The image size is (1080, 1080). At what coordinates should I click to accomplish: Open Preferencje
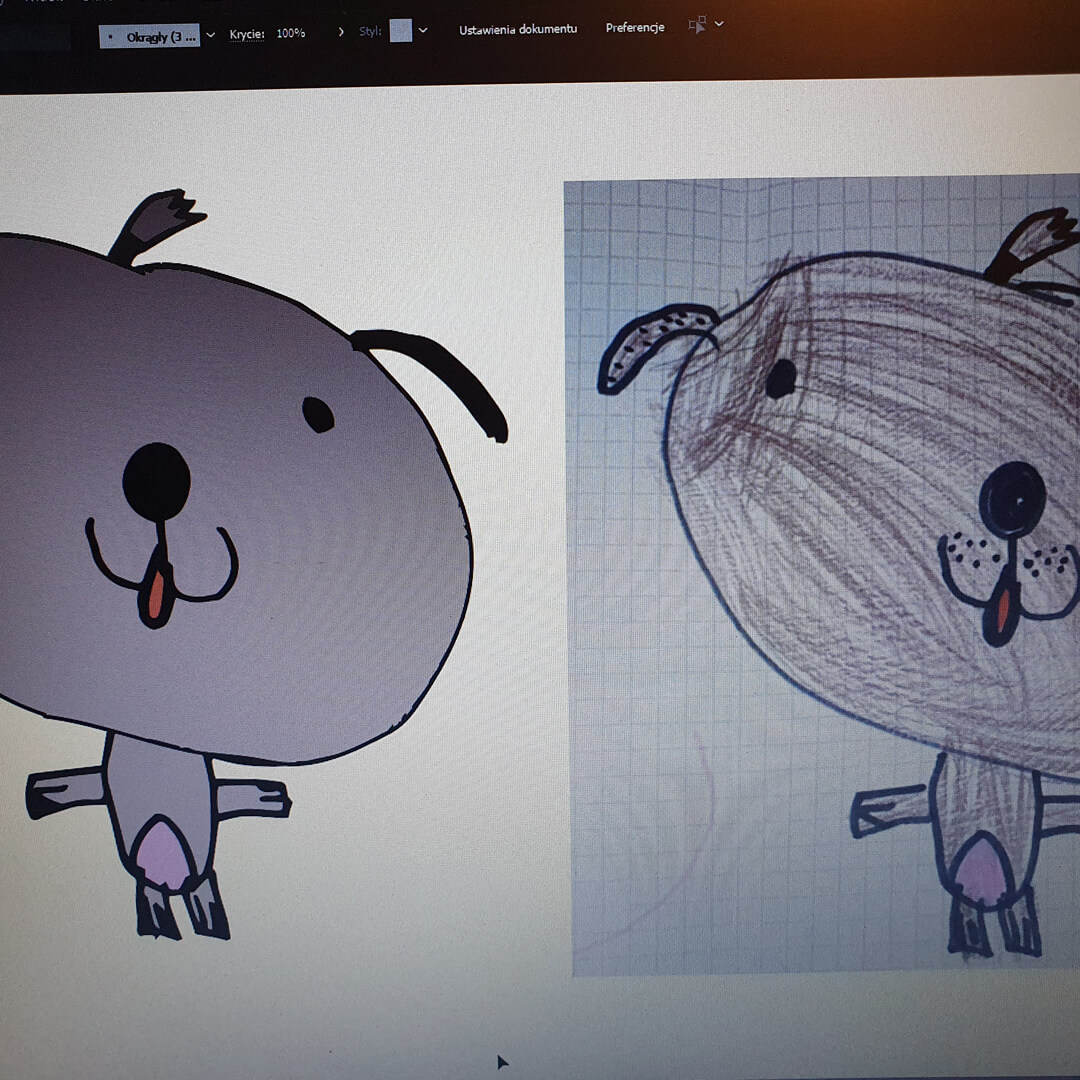[x=635, y=27]
